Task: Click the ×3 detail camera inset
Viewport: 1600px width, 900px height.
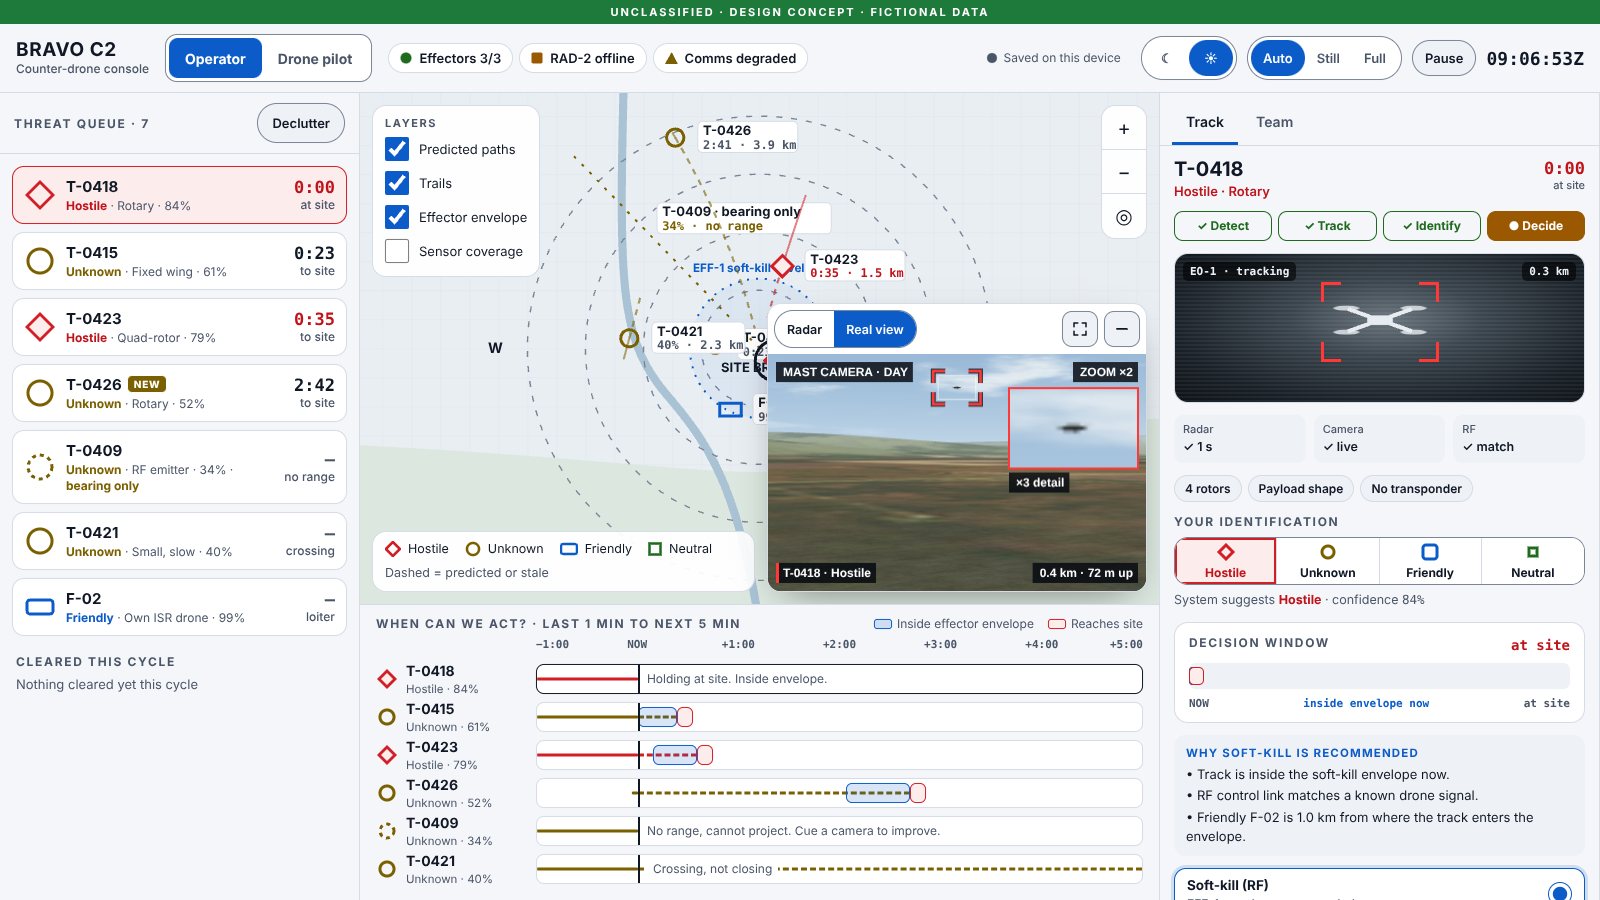Action: 1073,428
